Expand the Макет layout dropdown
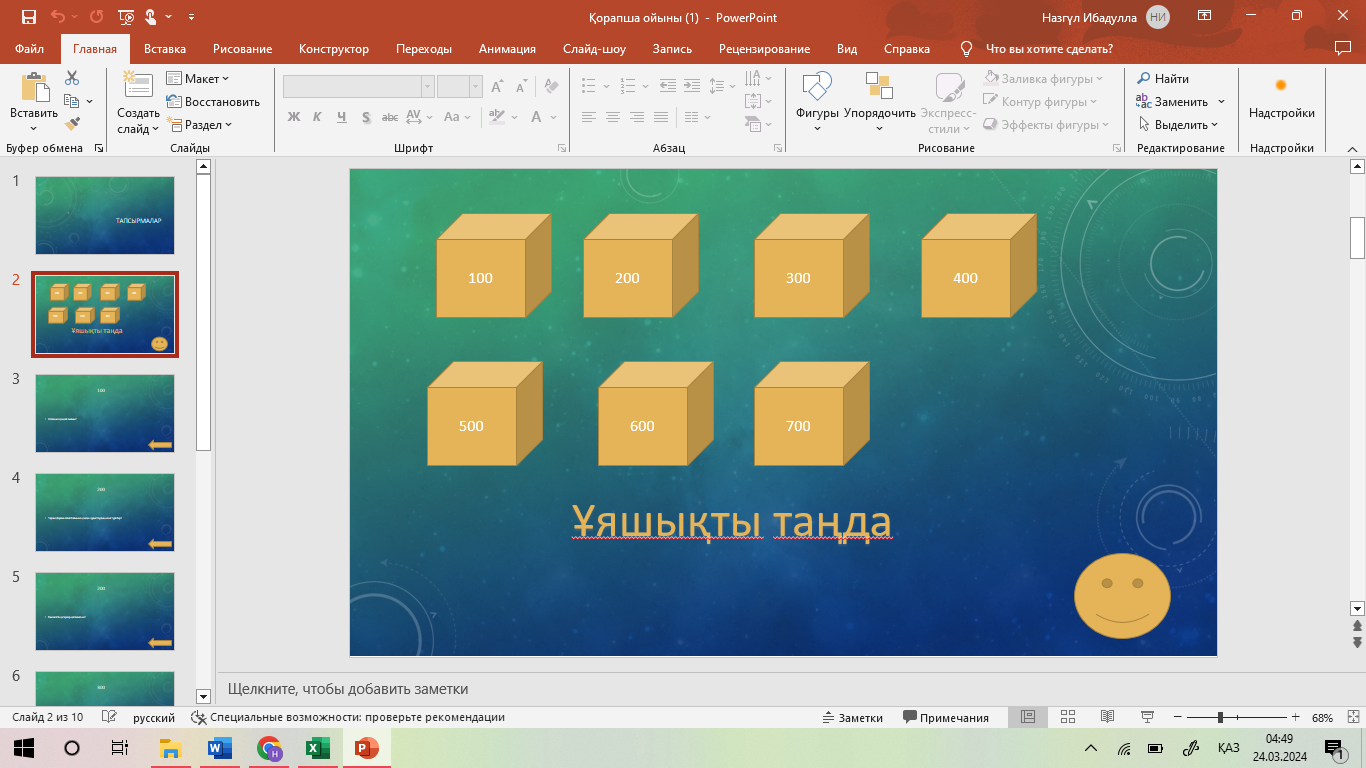1366x768 pixels. point(198,78)
